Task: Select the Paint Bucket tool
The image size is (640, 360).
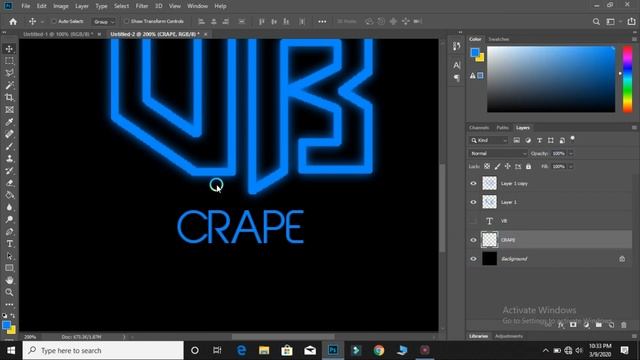Action: [9, 195]
